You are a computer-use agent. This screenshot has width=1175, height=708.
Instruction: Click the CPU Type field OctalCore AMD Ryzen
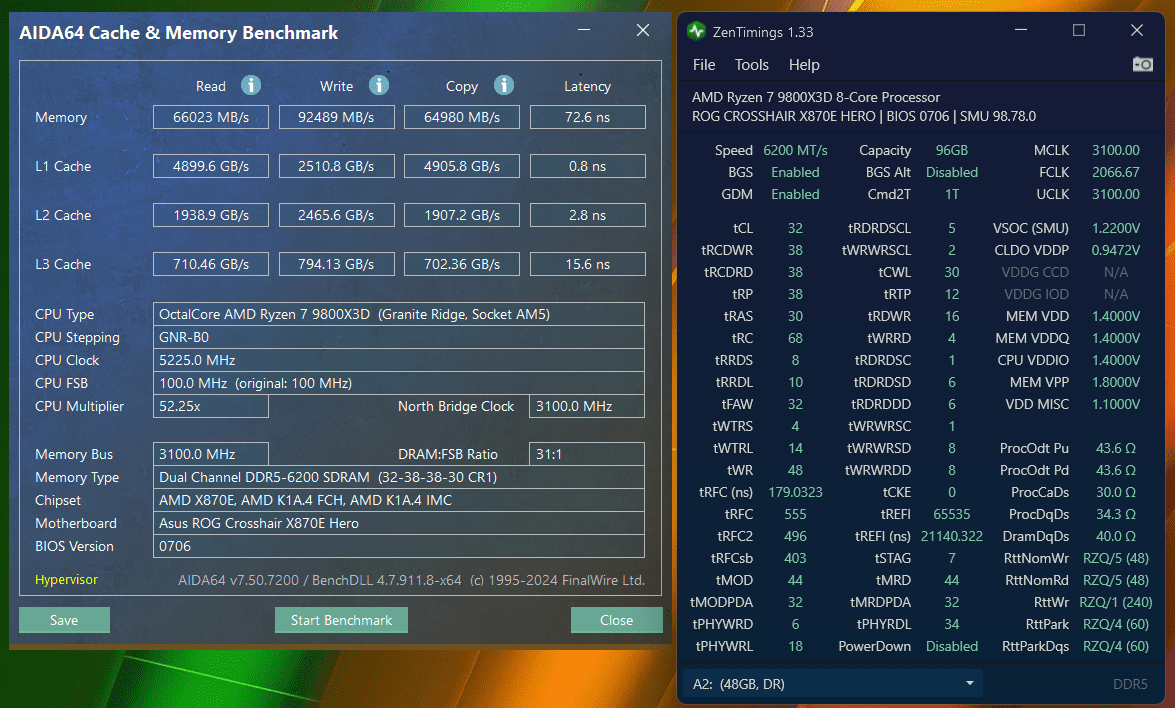tap(399, 314)
